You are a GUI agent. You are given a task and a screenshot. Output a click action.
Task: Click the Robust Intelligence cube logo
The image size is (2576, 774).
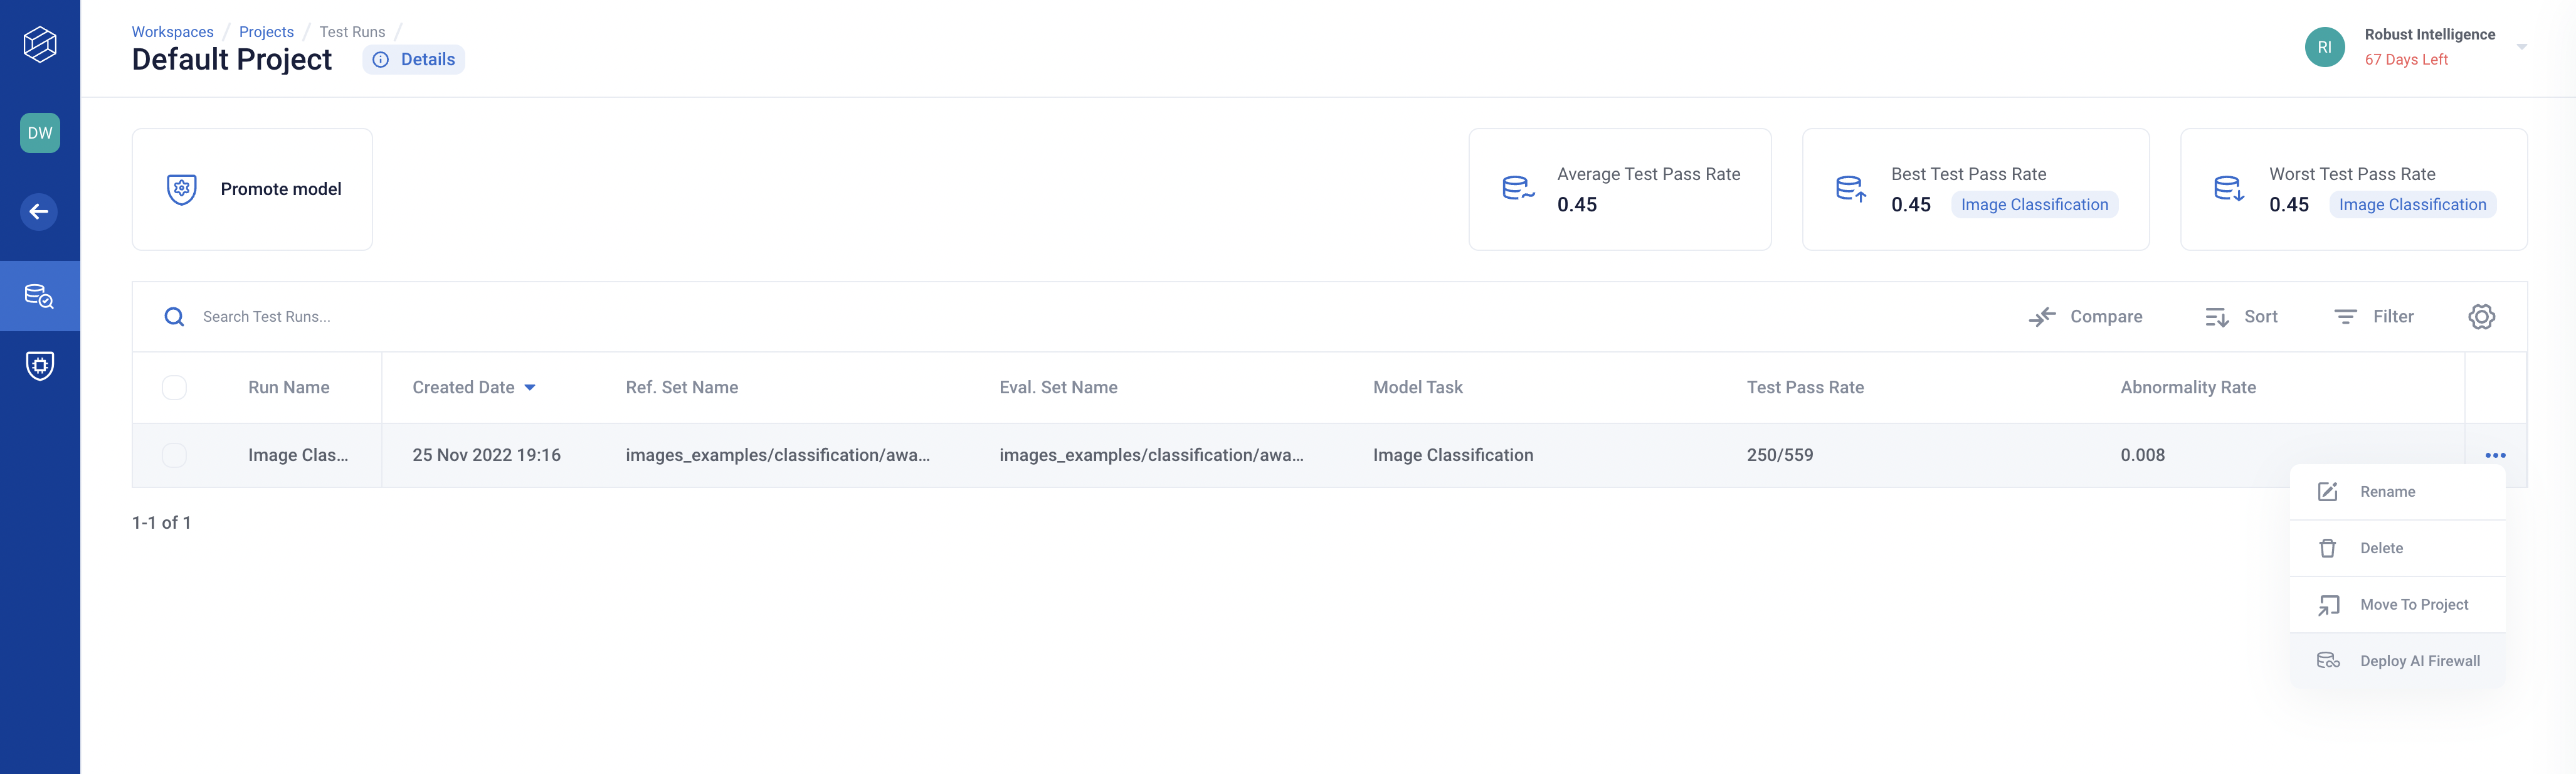click(40, 44)
